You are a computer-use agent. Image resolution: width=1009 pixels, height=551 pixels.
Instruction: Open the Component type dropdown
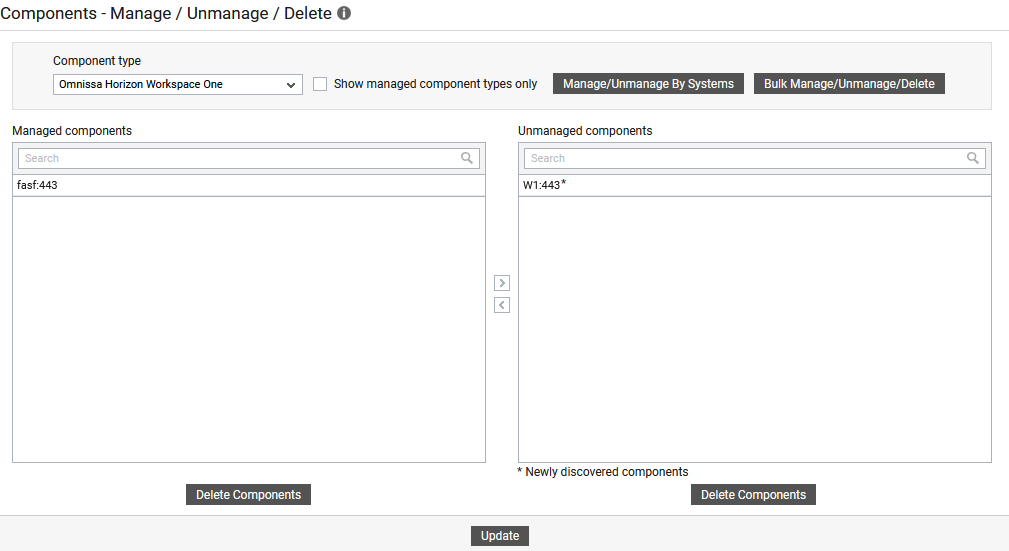tap(178, 84)
